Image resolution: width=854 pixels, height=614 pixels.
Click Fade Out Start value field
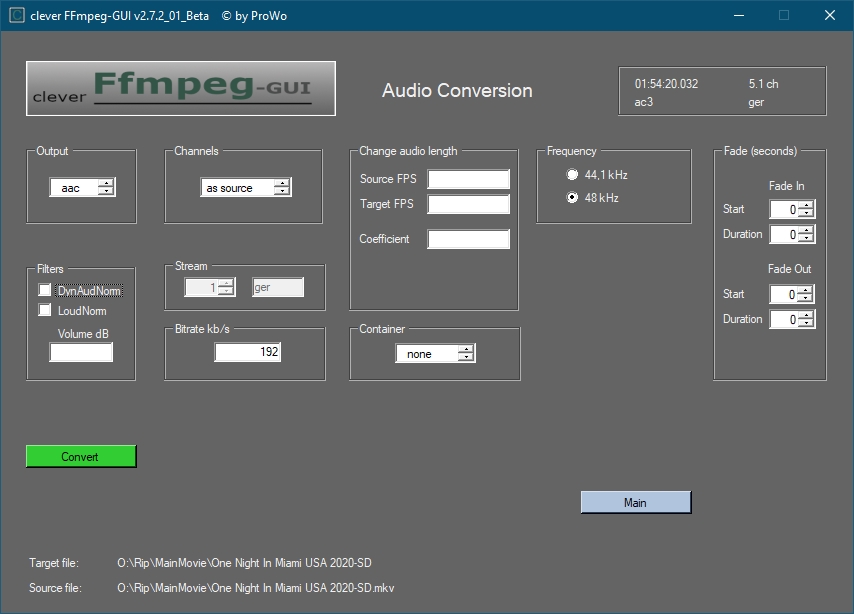784,294
